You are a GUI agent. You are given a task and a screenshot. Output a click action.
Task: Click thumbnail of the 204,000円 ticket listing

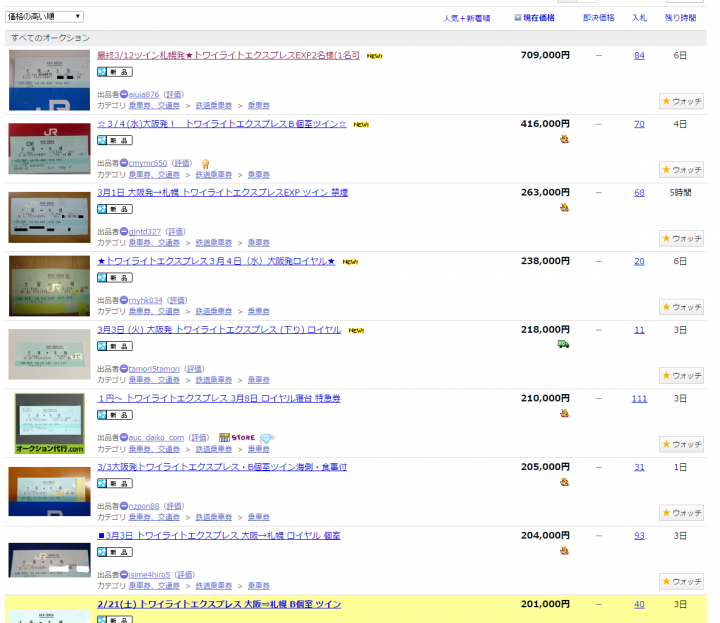(49, 560)
